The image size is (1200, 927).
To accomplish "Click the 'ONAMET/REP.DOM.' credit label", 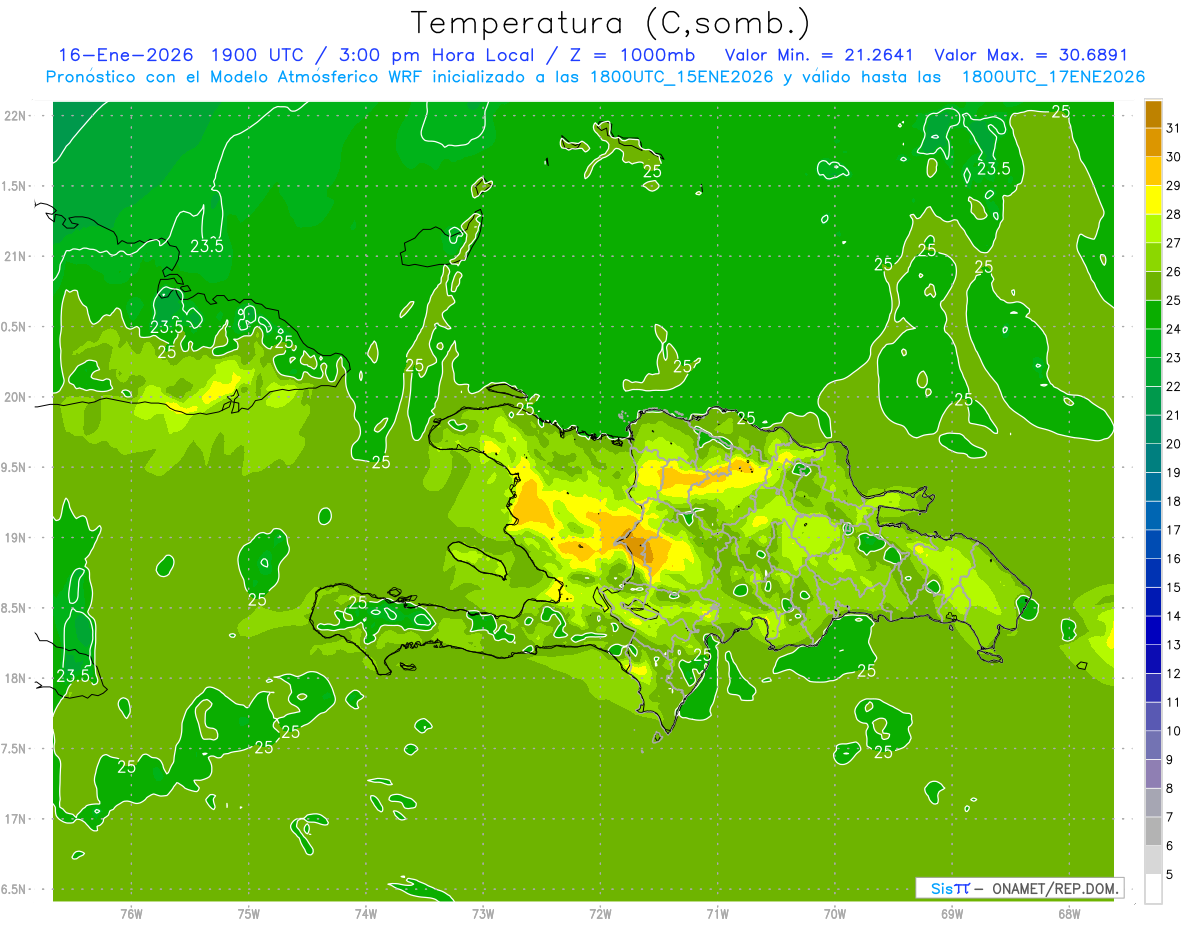I will pos(1056,888).
